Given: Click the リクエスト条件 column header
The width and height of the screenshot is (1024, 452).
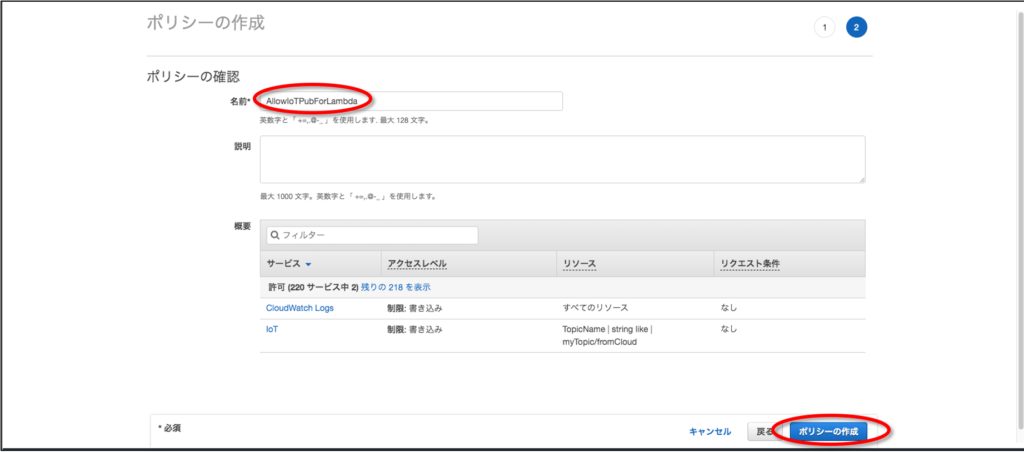Looking at the screenshot, I should click(750, 265).
